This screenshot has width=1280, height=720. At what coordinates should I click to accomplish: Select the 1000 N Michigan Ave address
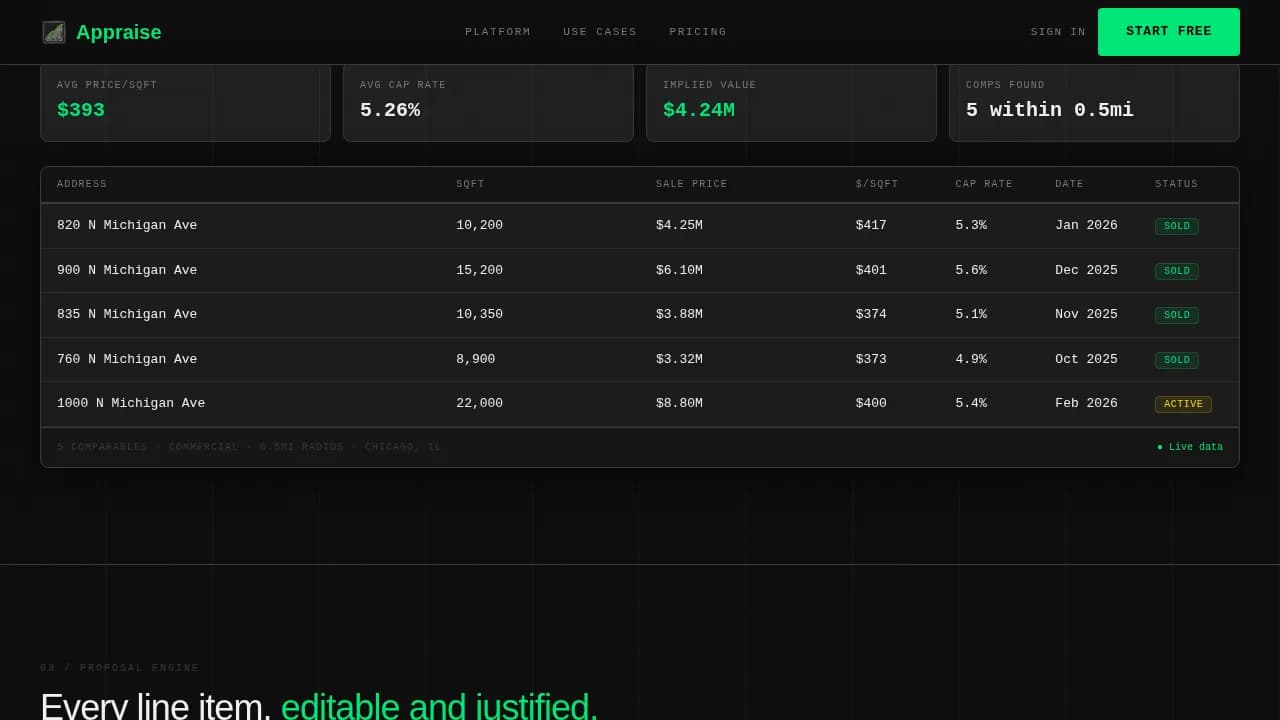click(131, 404)
